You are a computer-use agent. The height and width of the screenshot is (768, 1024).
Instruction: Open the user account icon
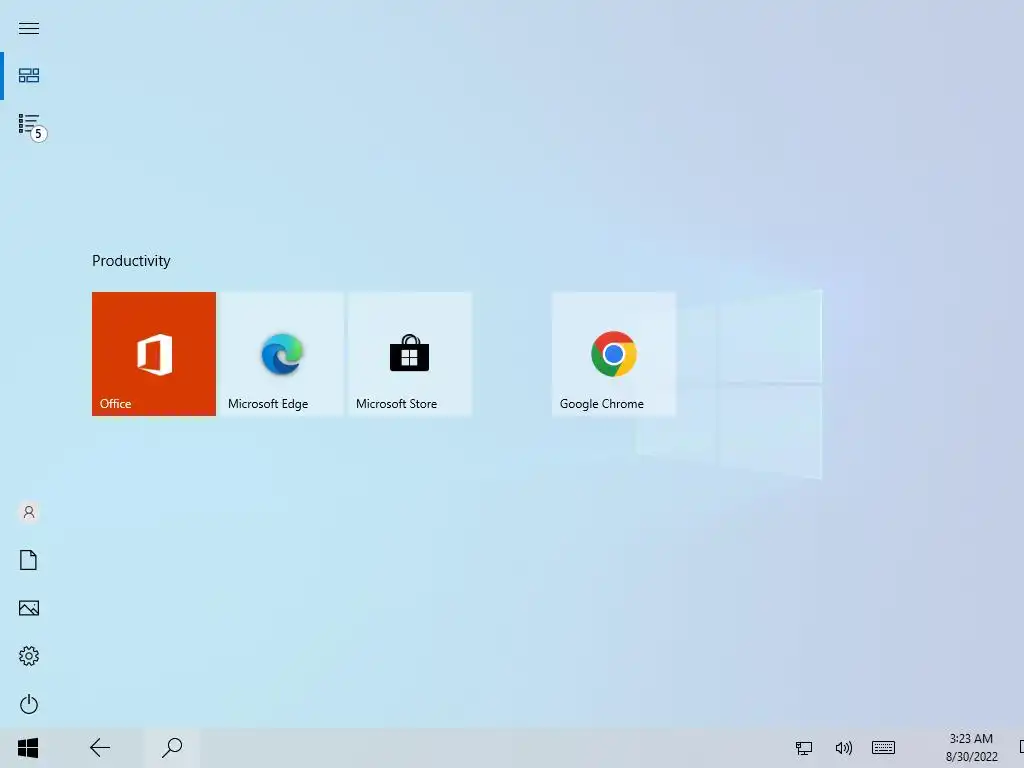point(29,512)
